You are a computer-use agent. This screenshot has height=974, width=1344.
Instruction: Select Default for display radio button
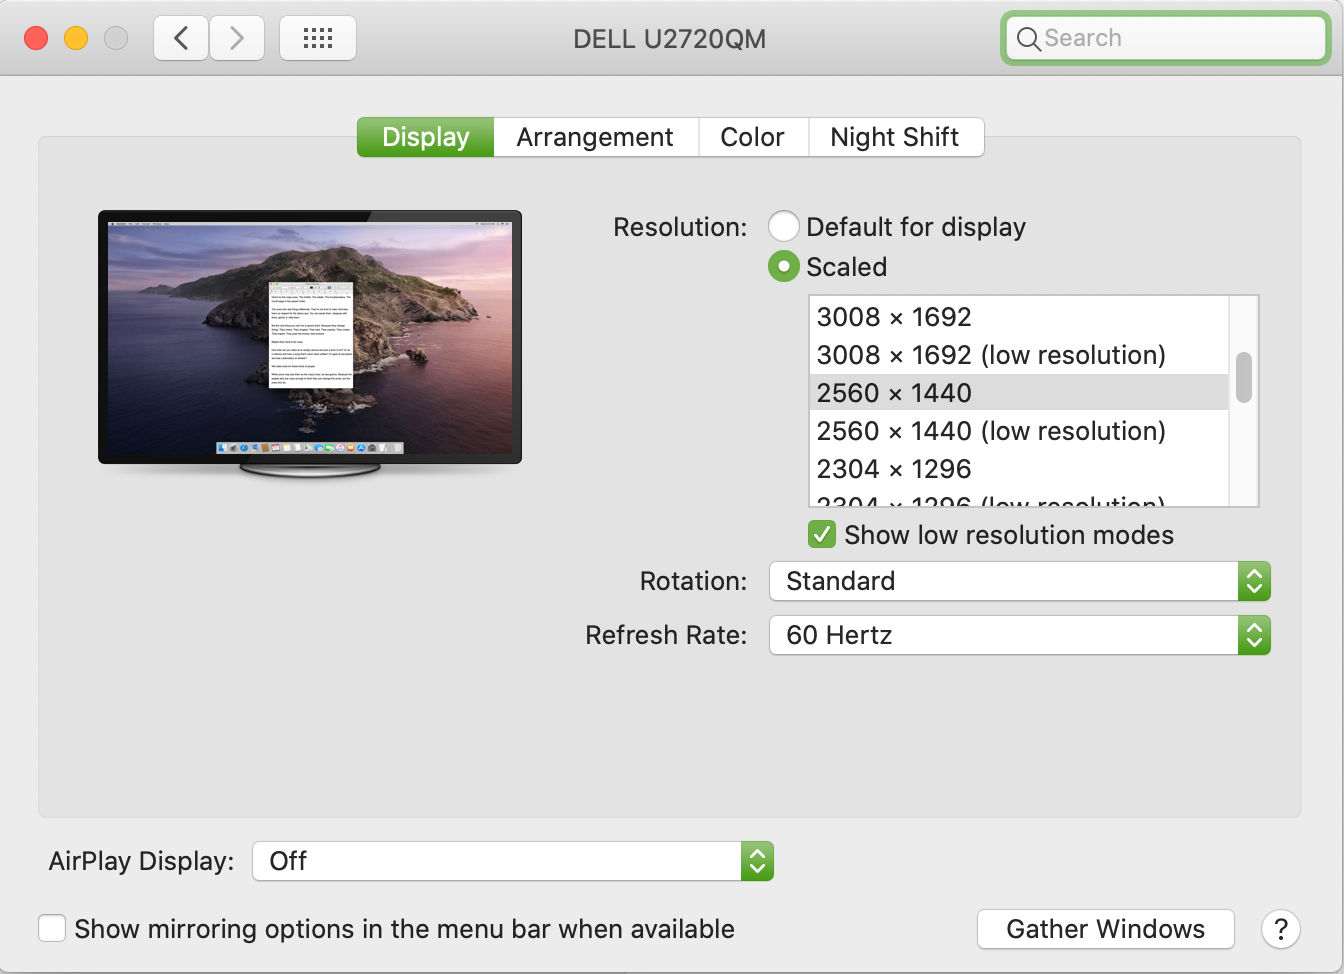[784, 226]
